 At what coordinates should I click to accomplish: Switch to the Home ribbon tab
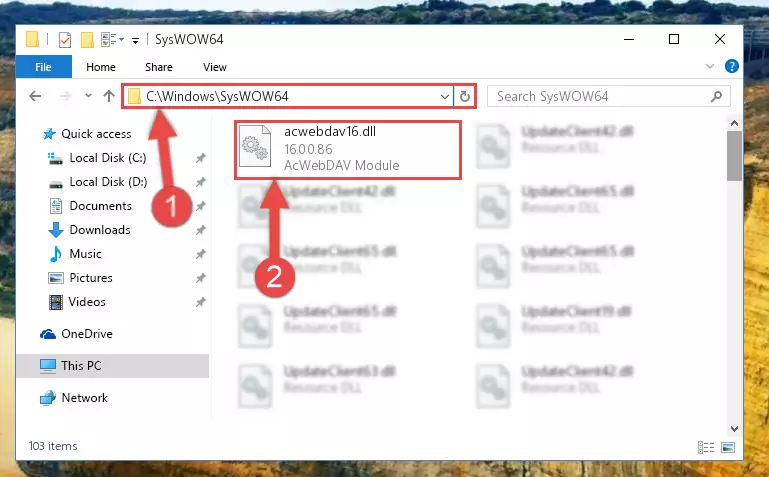pos(101,67)
